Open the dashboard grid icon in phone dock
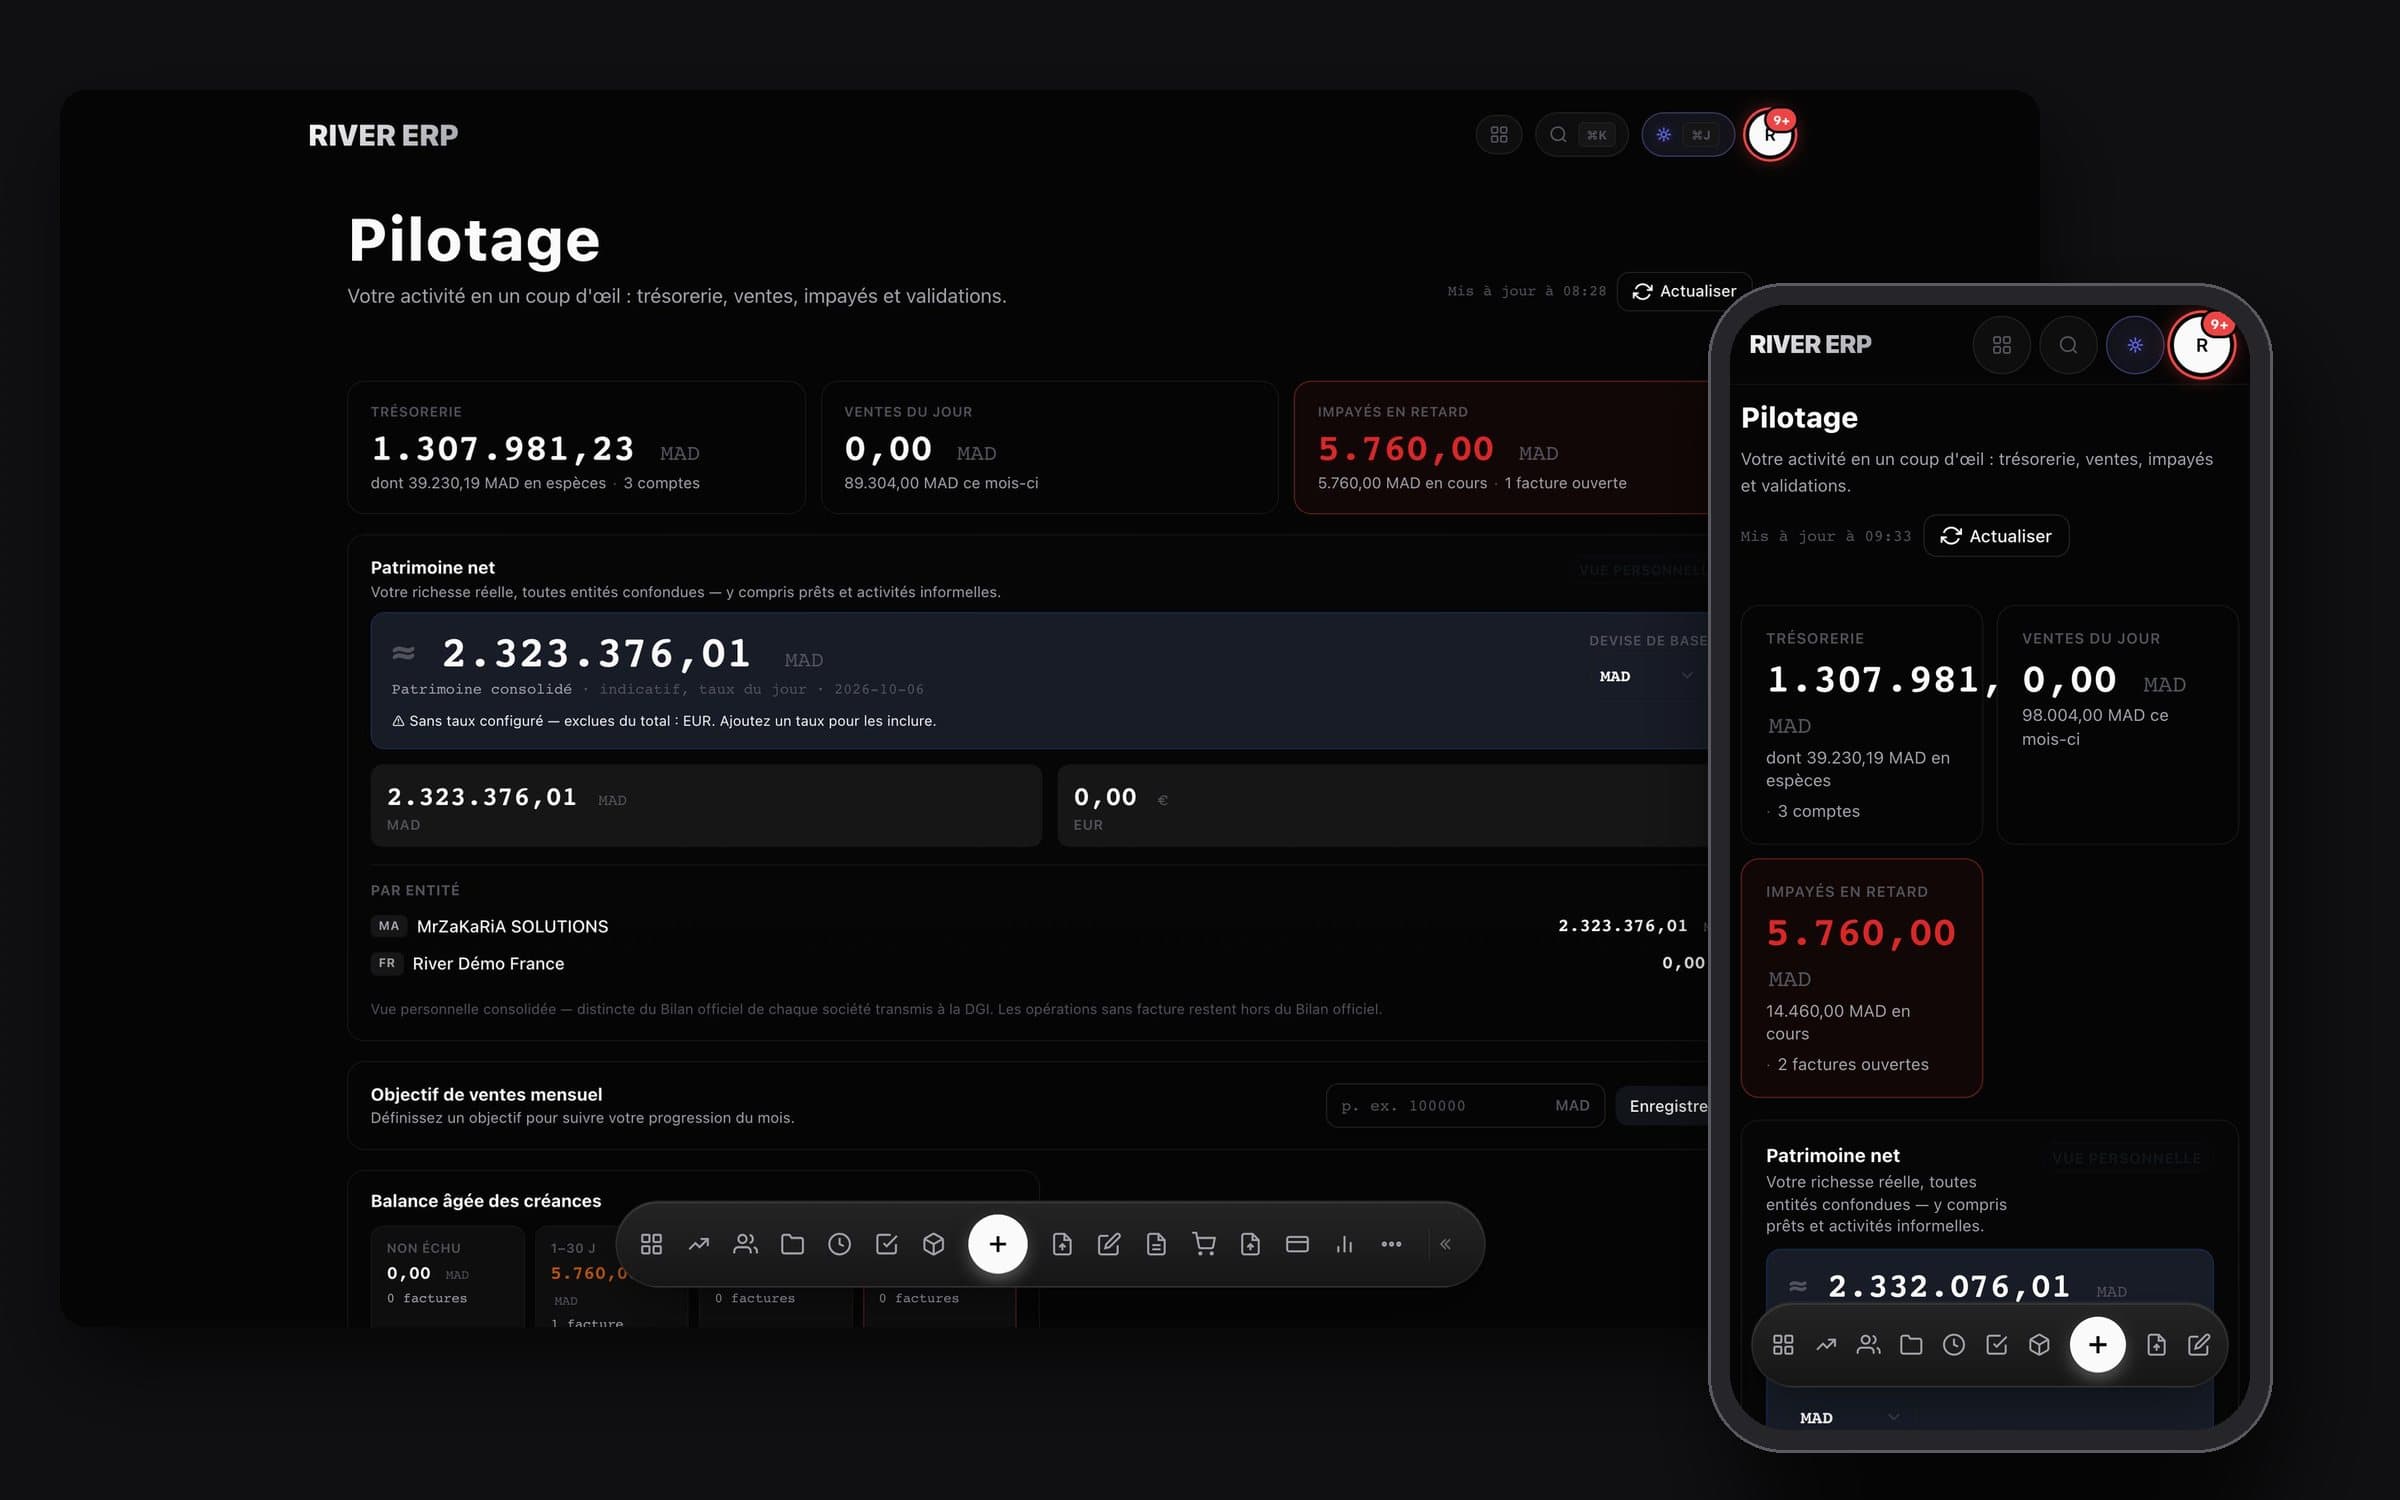The height and width of the screenshot is (1500, 2400). tap(1783, 1345)
